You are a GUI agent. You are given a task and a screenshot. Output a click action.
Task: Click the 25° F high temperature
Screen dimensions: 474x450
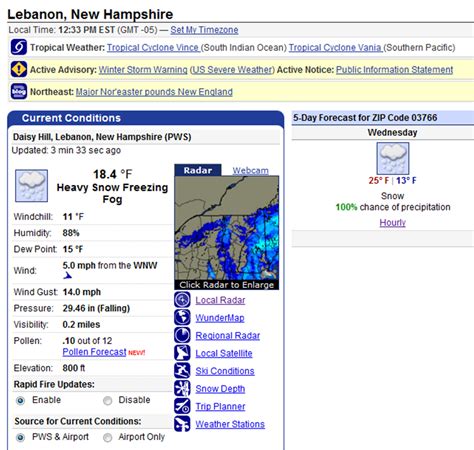(x=379, y=181)
